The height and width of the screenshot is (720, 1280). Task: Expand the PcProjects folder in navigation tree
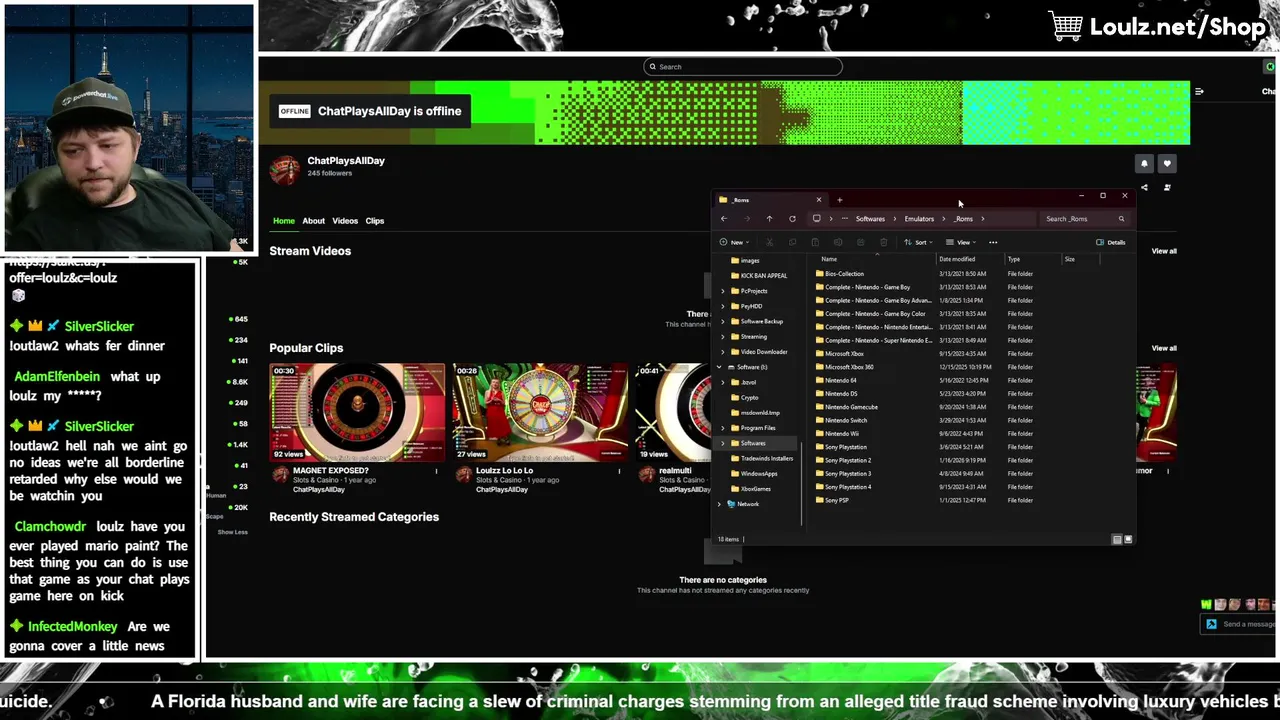point(723,291)
